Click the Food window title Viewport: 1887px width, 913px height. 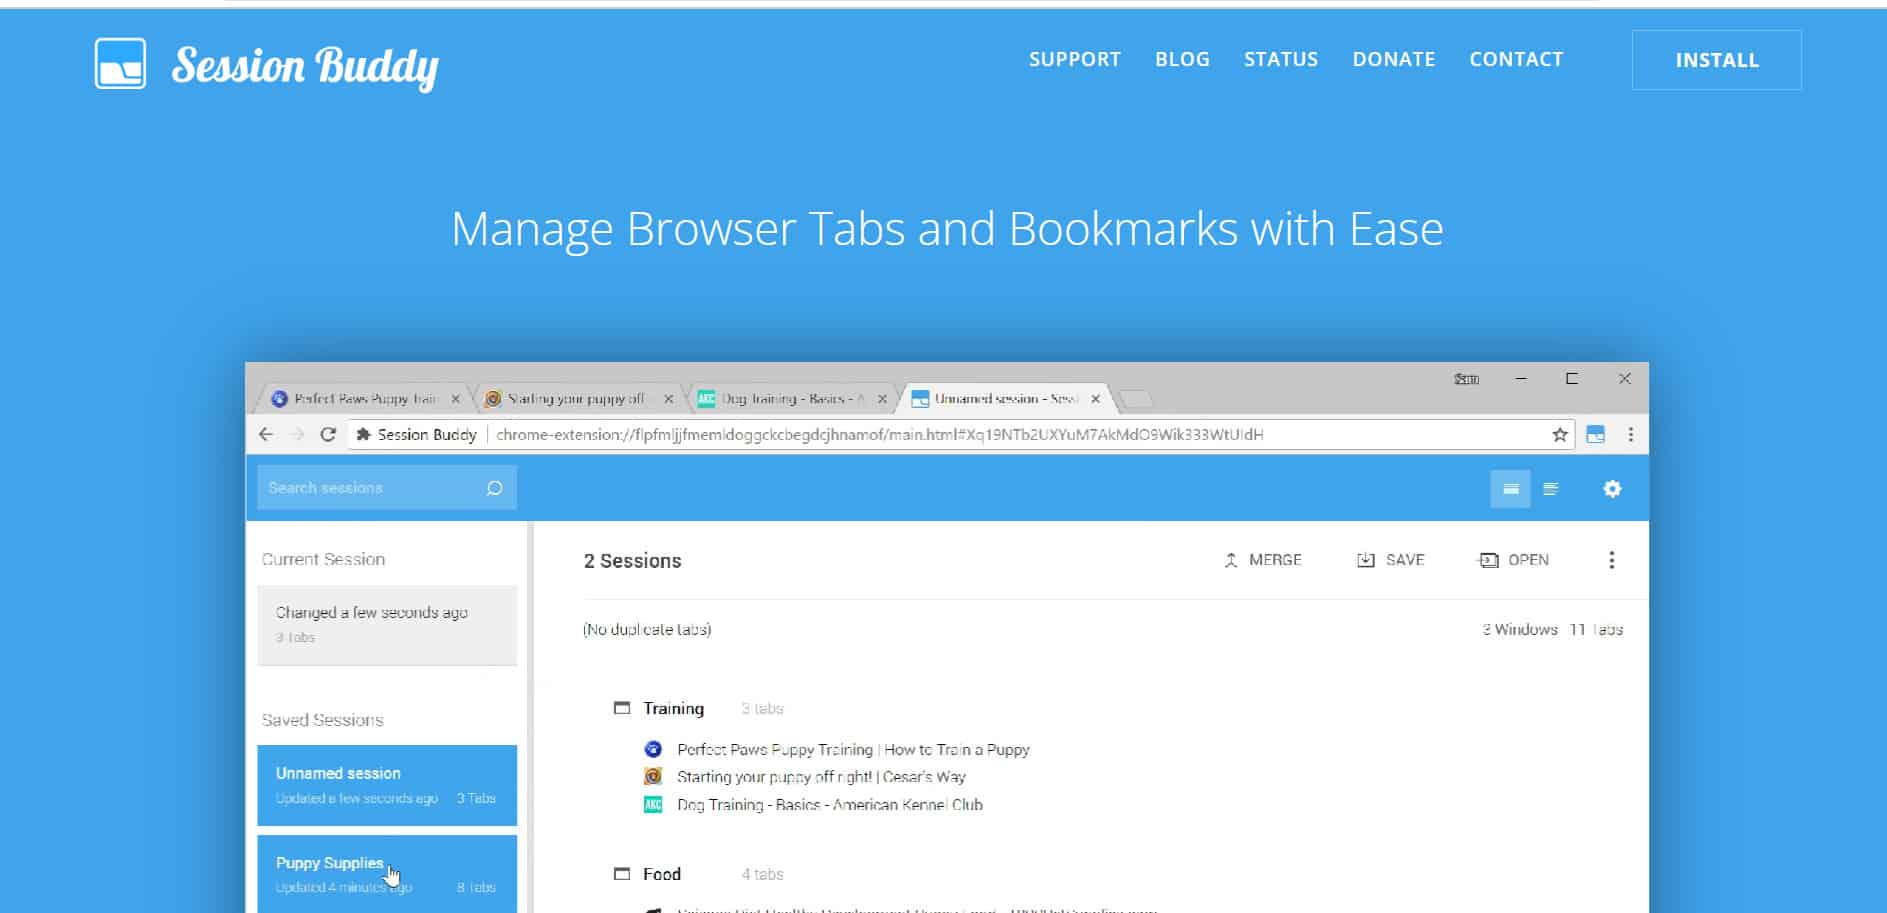pyautogui.click(x=661, y=874)
